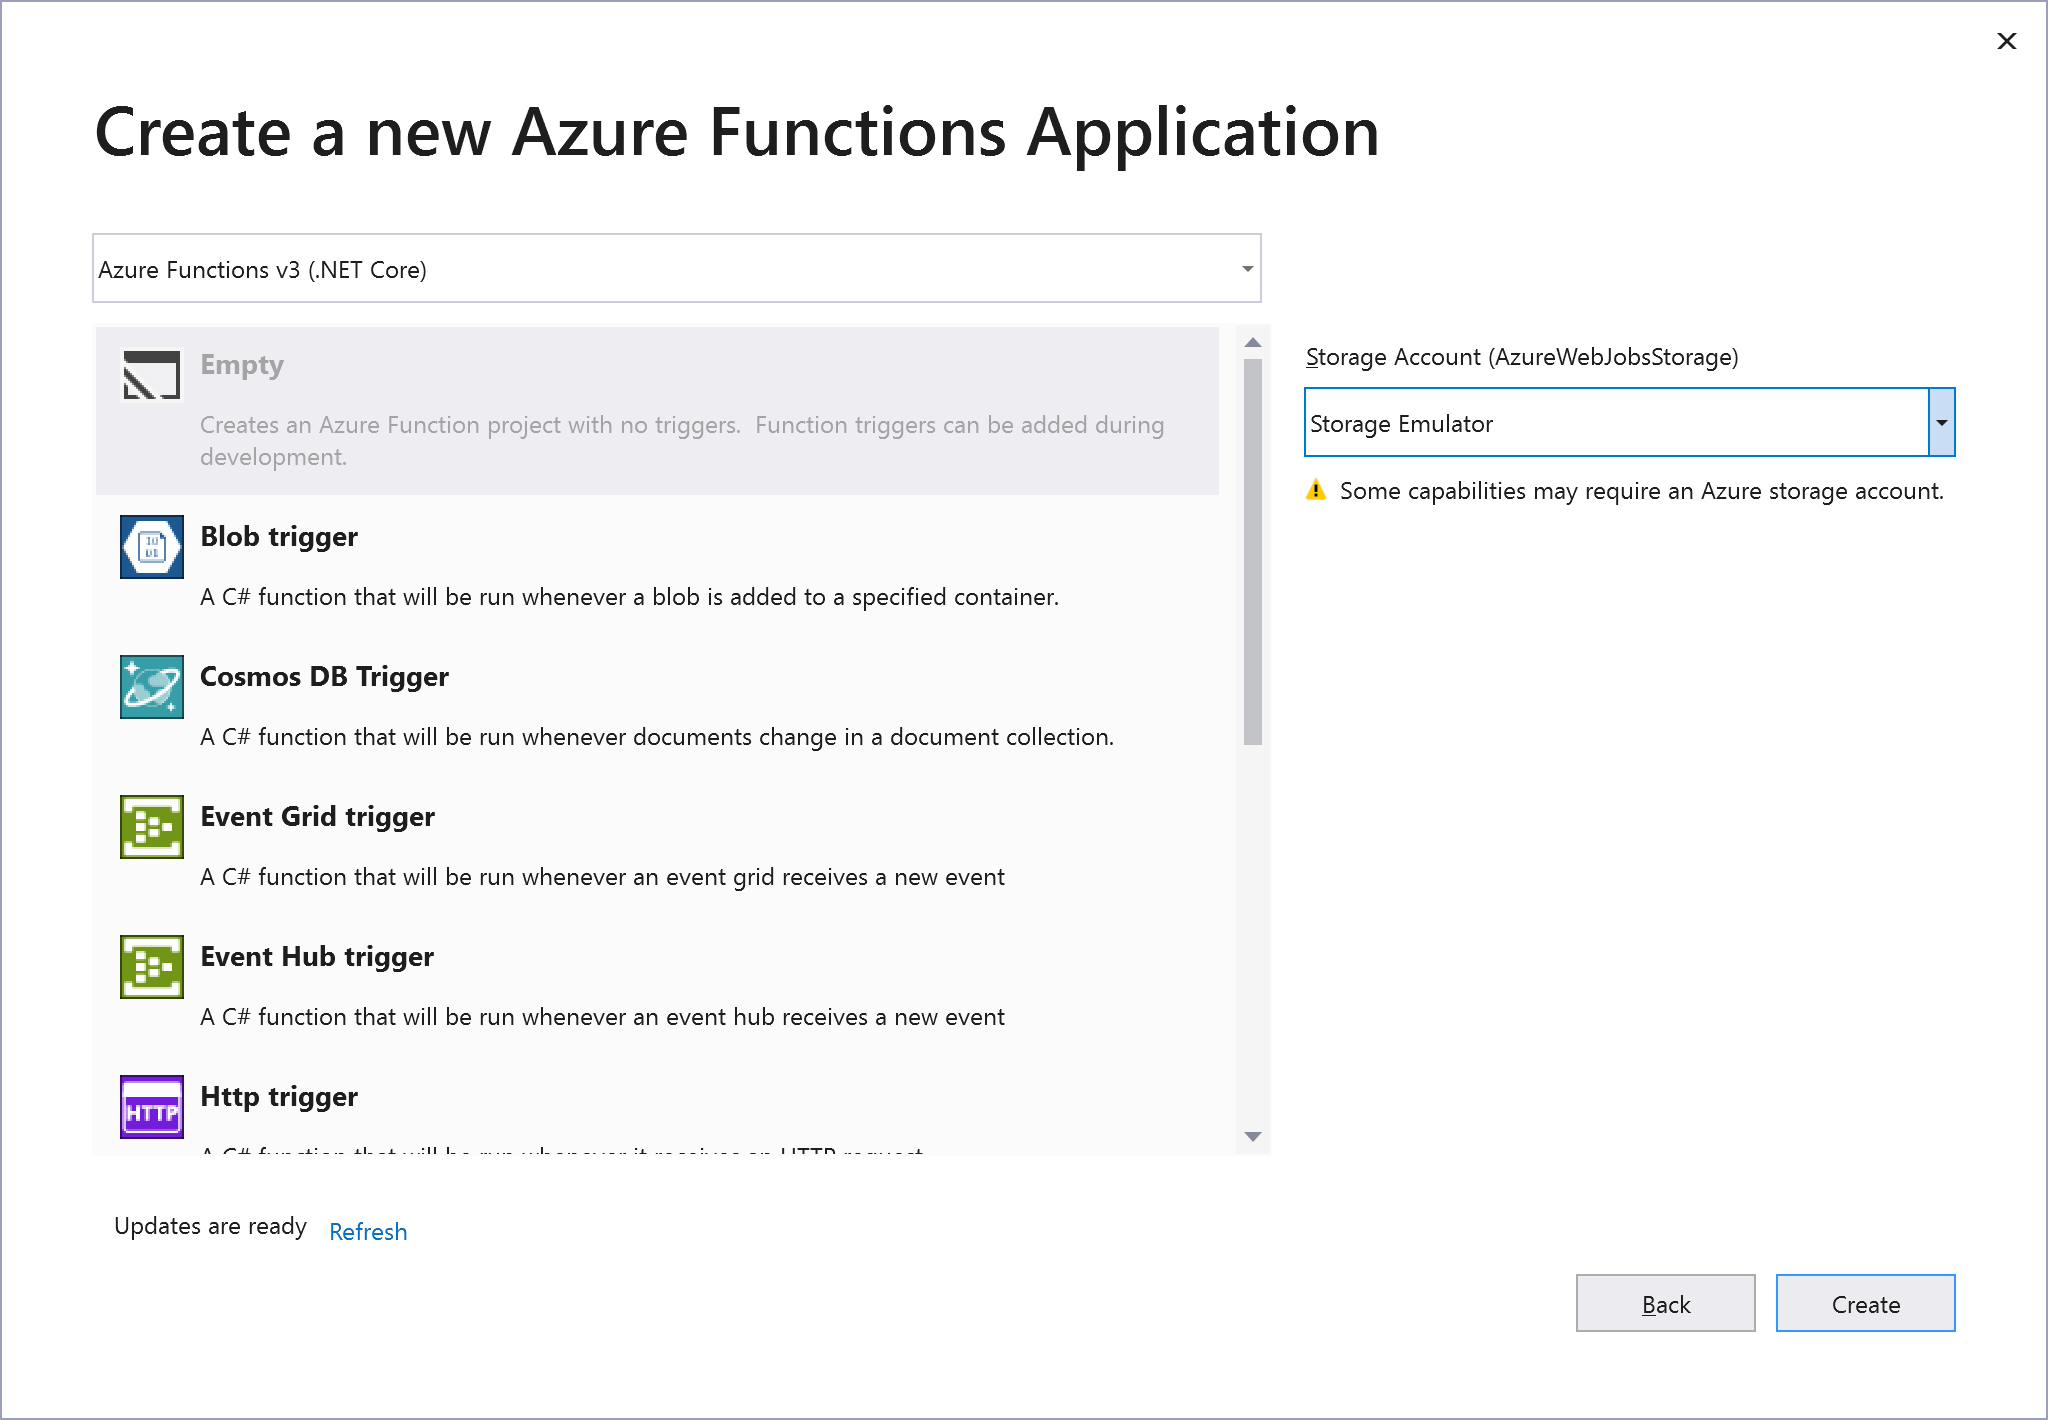
Task: Click the storage account warning triangle icon
Action: [1317, 490]
